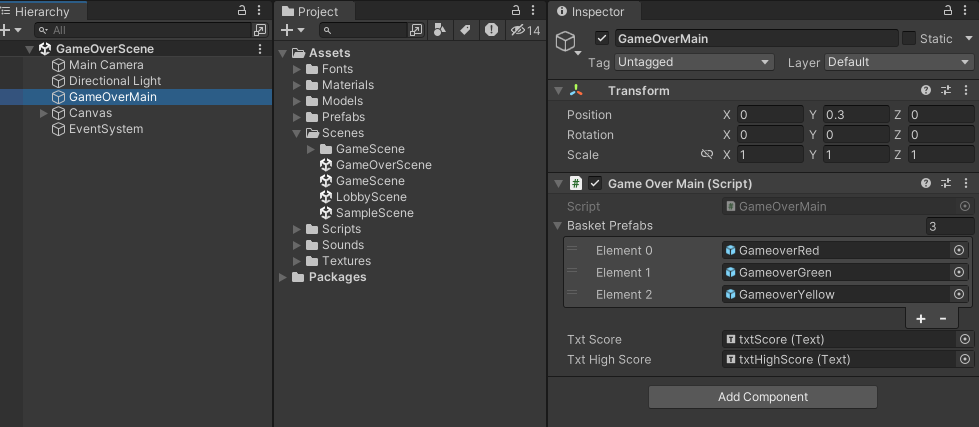Open Game Over Main script help icon
The height and width of the screenshot is (427, 979).
(926, 184)
